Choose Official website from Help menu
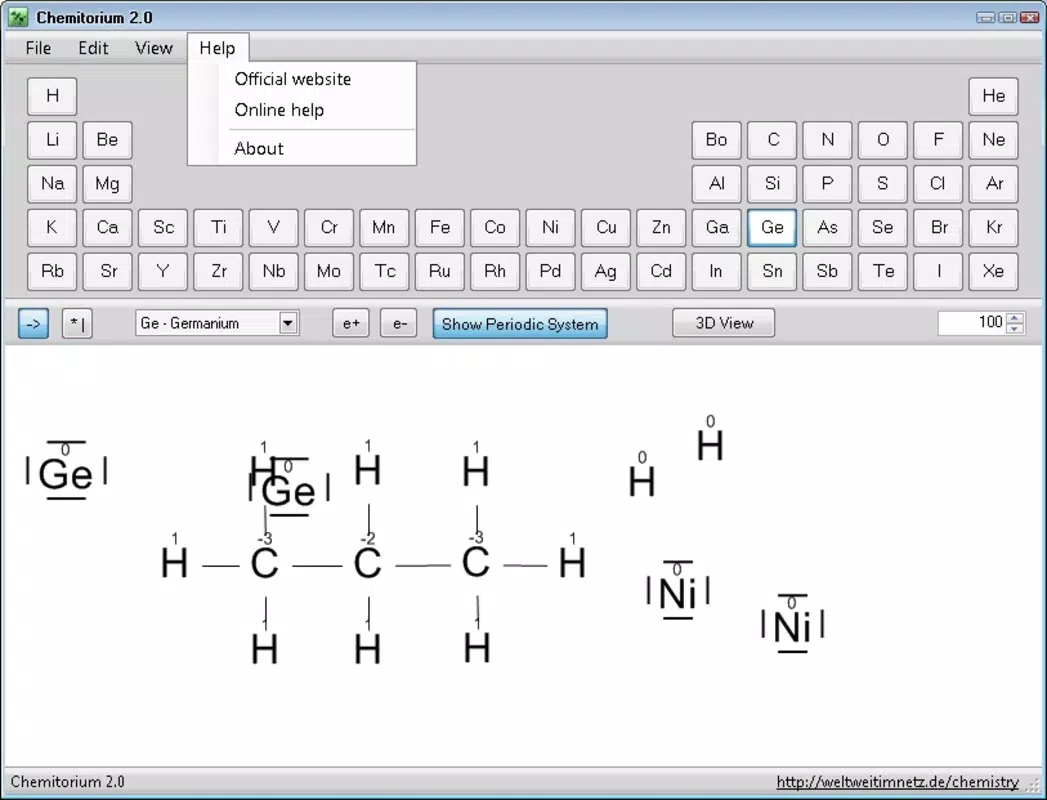This screenshot has width=1047, height=800. point(292,79)
